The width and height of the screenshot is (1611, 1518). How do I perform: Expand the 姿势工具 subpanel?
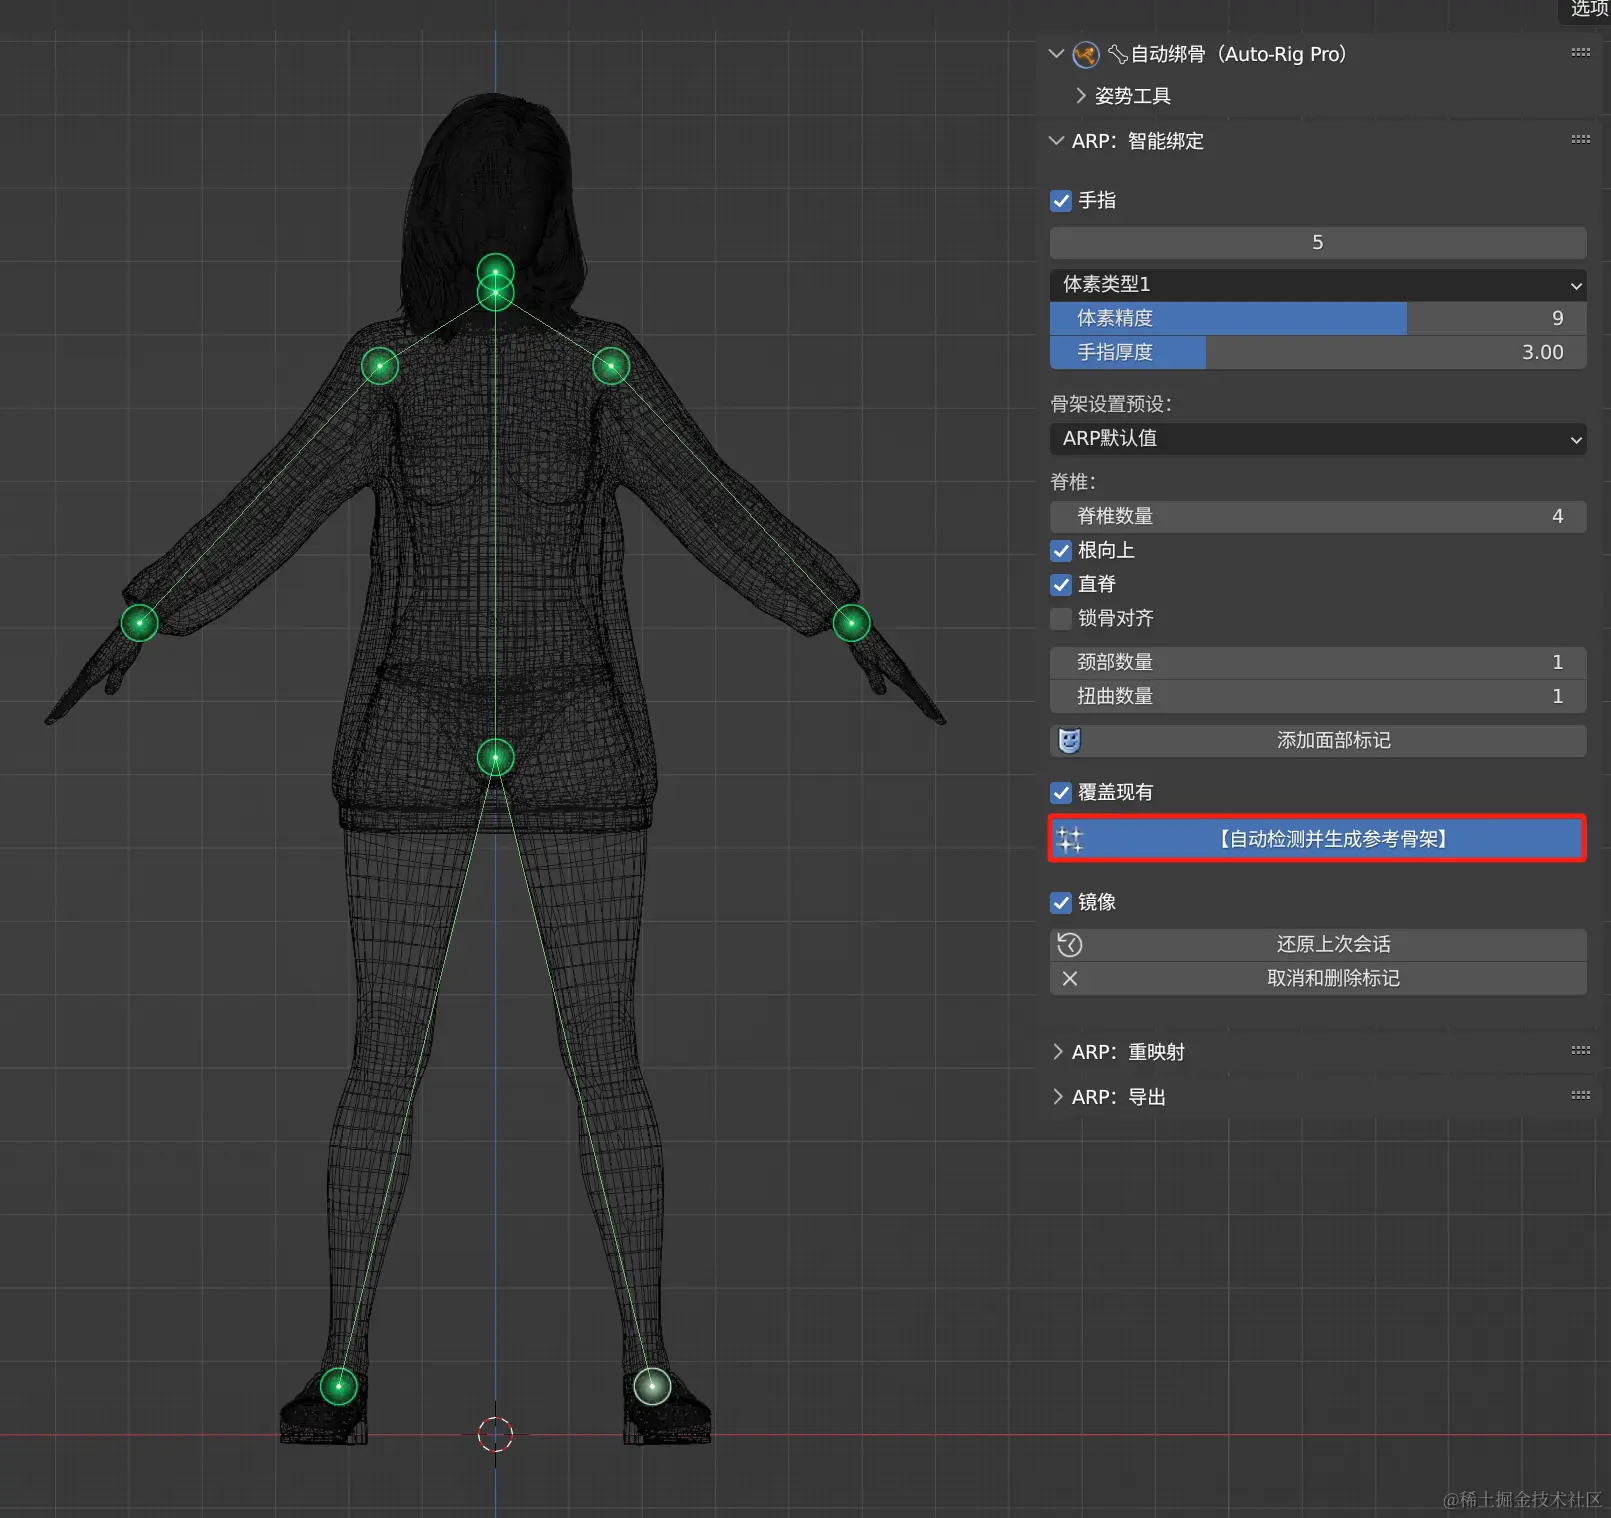pos(1132,96)
